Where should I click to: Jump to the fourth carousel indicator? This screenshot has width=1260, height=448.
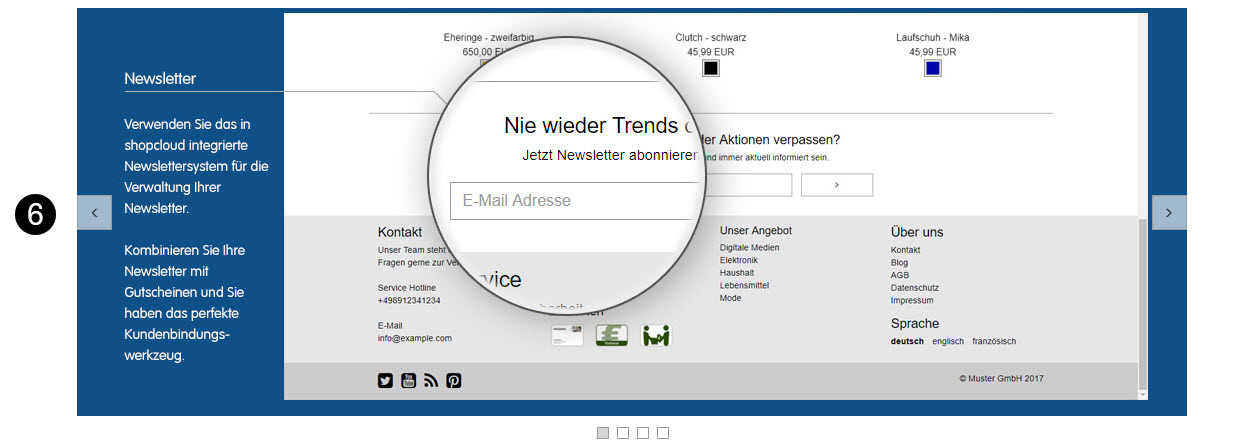[x=663, y=433]
